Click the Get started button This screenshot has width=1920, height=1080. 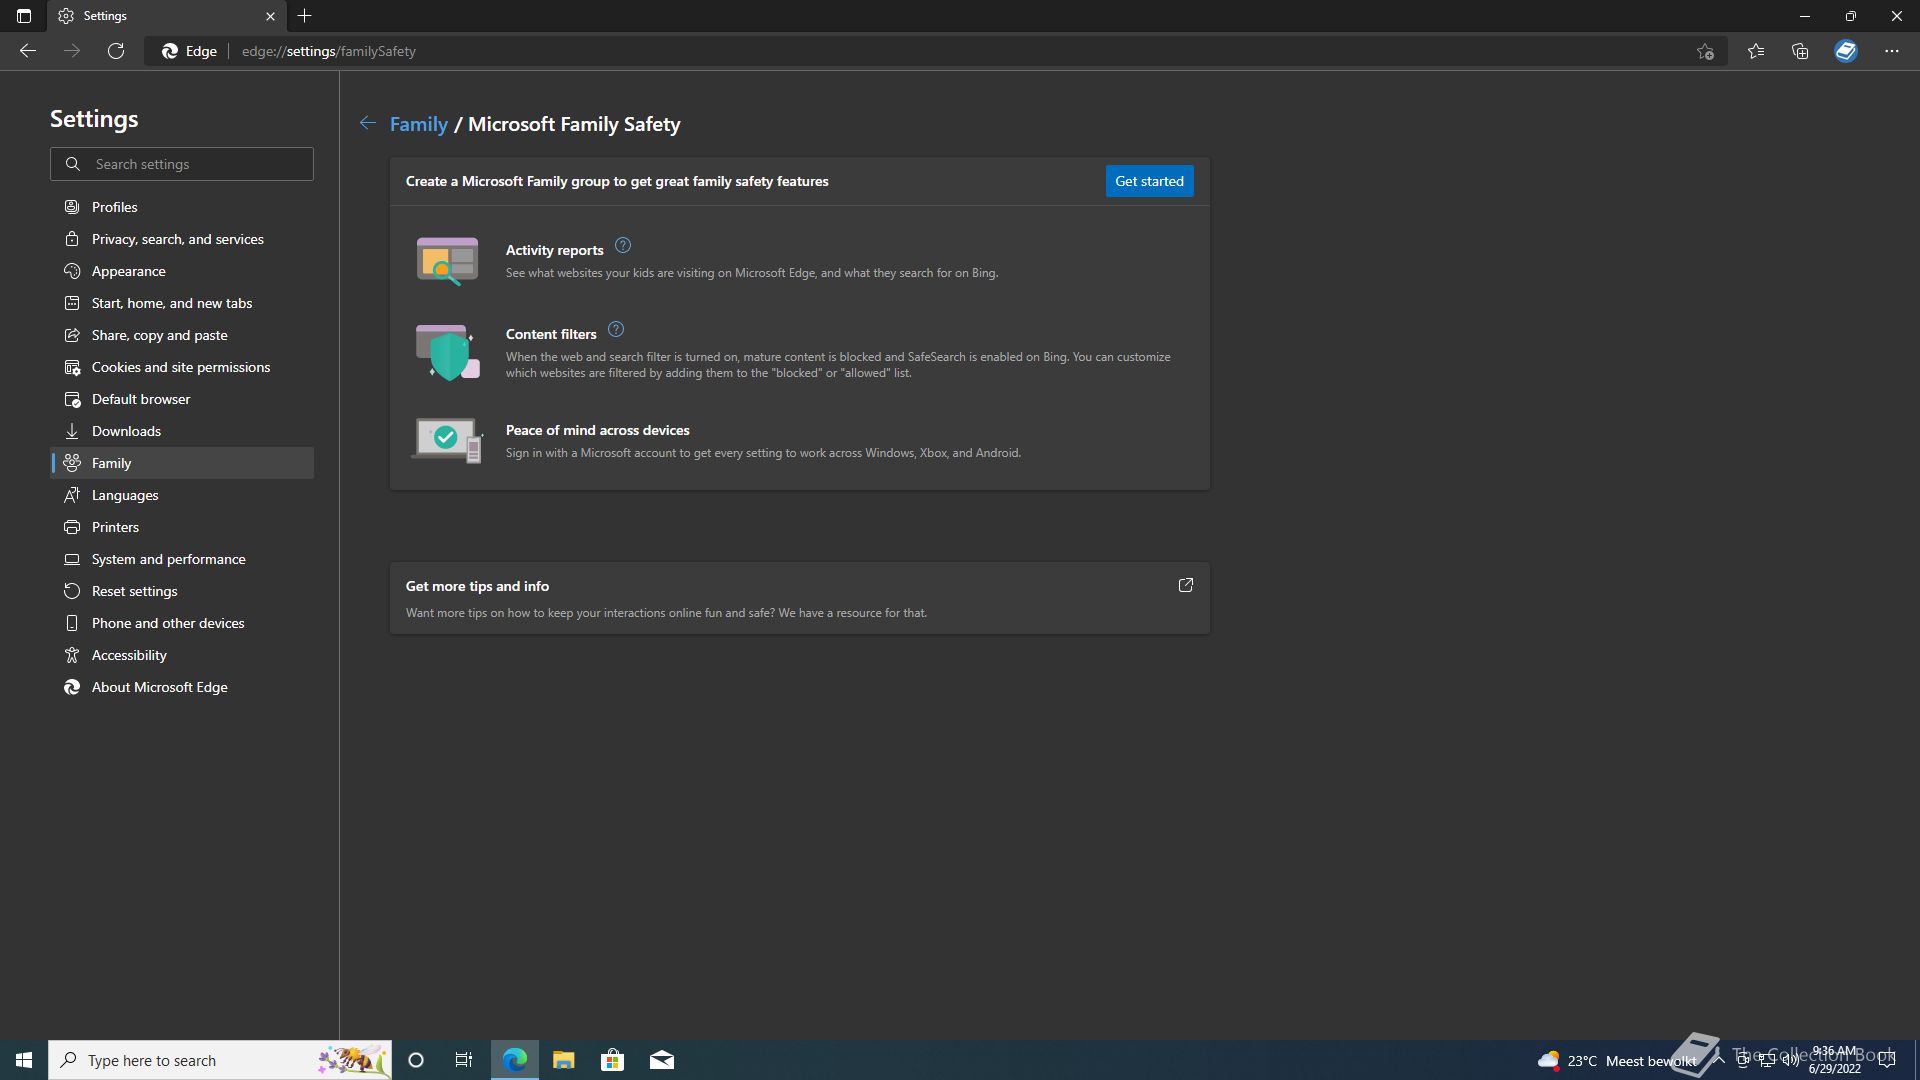[x=1149, y=181]
